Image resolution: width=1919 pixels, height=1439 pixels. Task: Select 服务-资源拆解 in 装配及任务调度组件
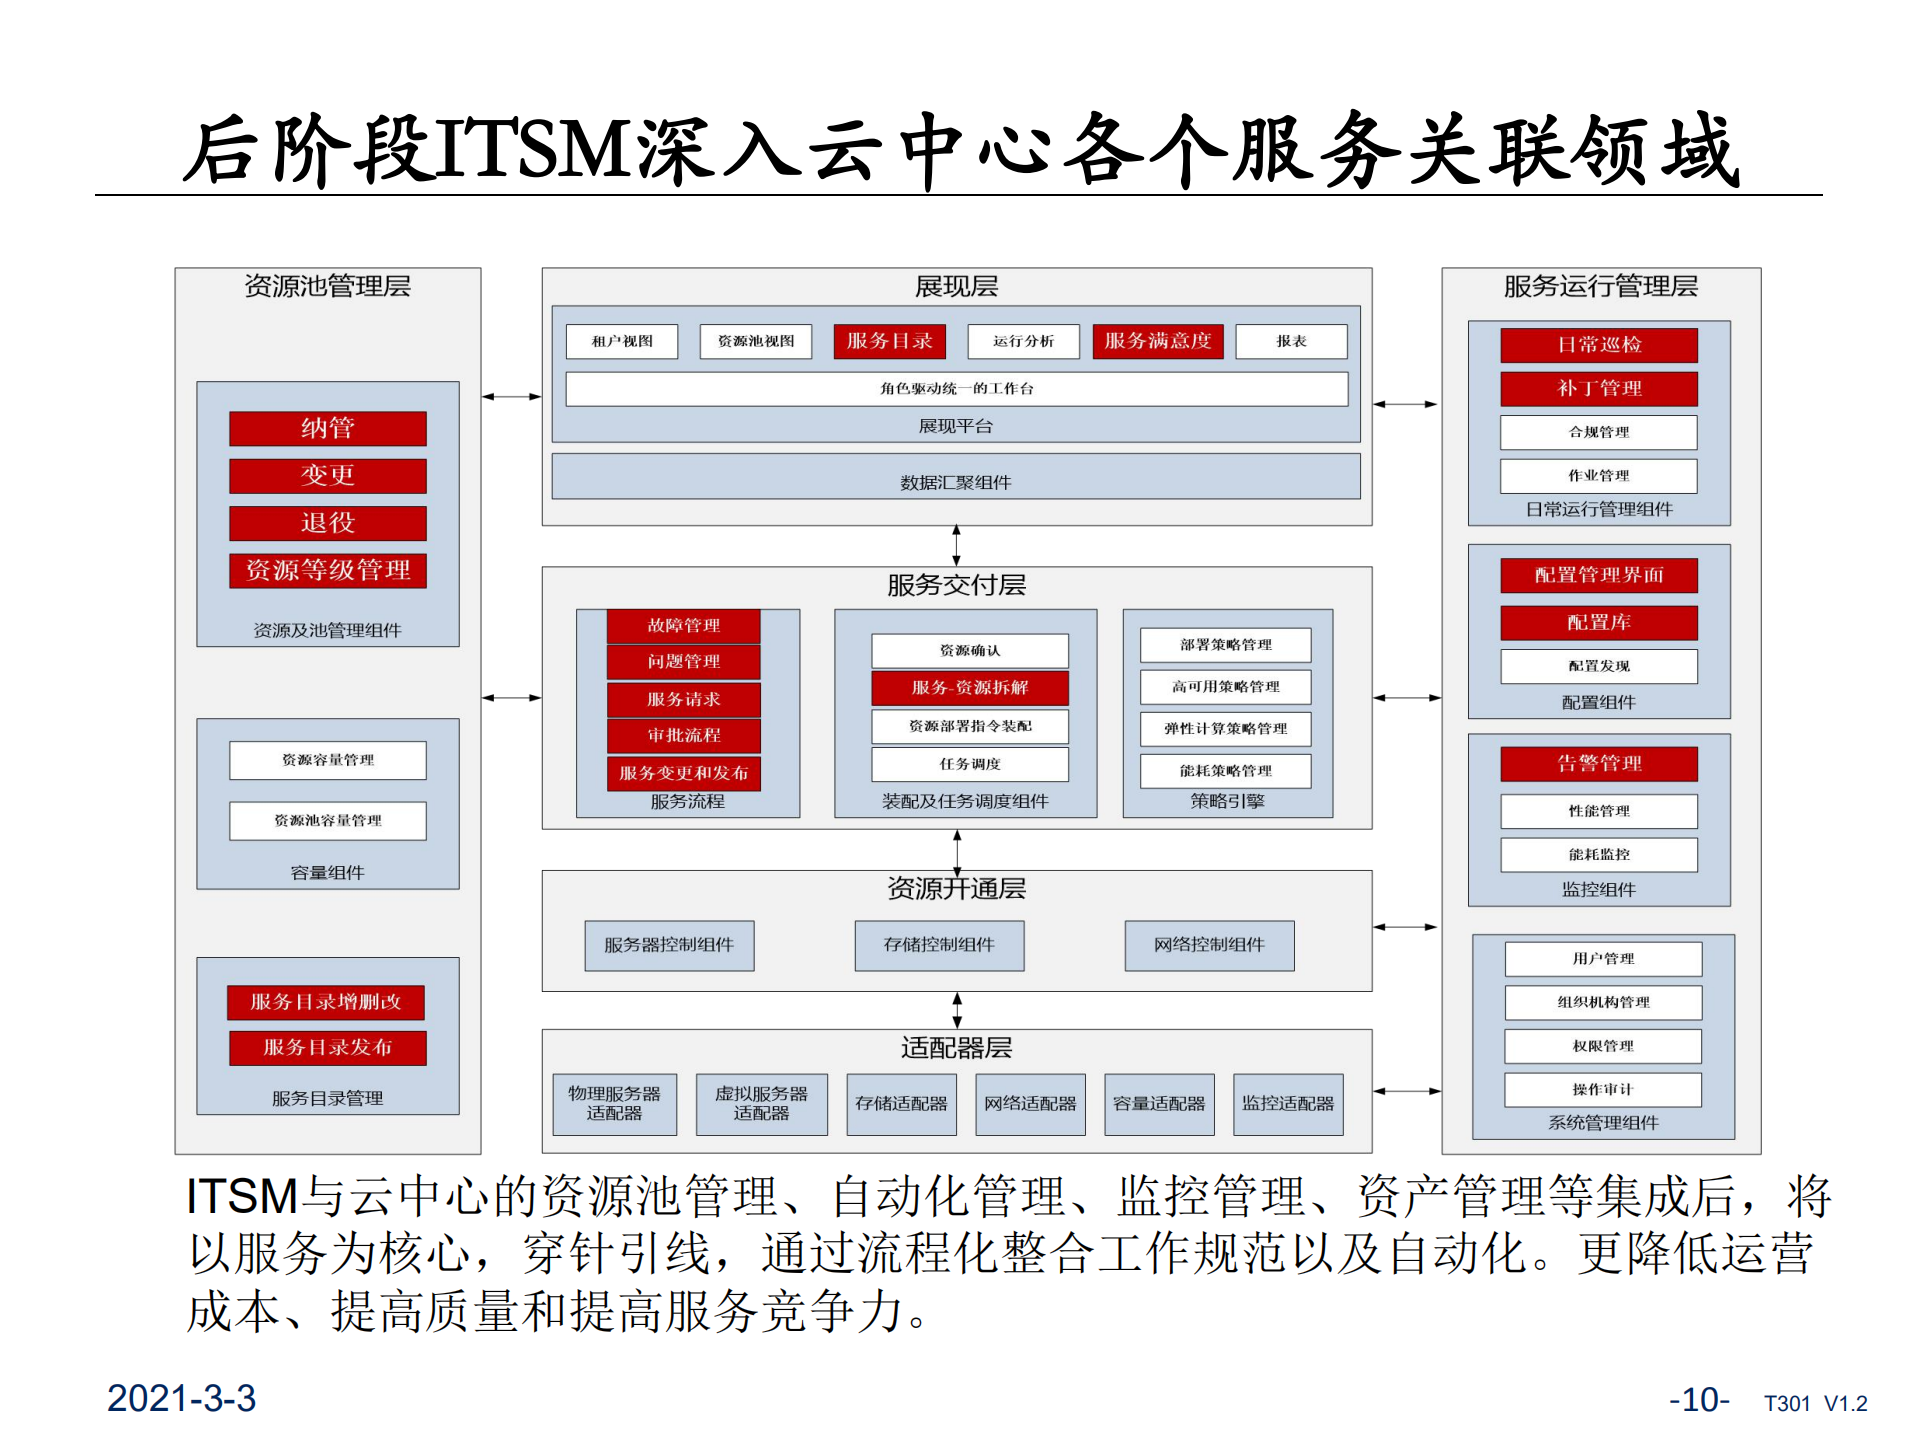pyautogui.click(x=969, y=688)
